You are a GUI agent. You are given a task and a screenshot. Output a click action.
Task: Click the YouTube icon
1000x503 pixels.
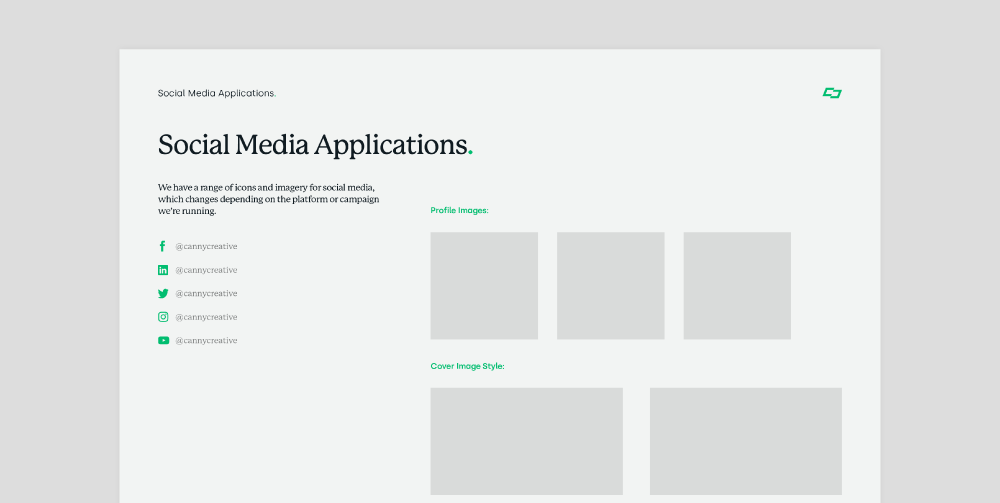coord(163,340)
